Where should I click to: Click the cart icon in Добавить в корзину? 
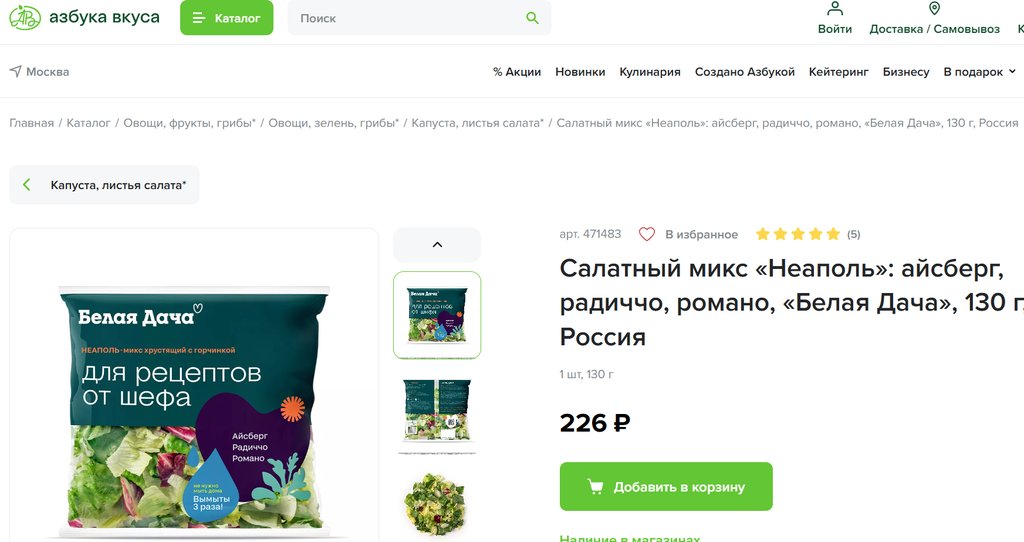[595, 486]
